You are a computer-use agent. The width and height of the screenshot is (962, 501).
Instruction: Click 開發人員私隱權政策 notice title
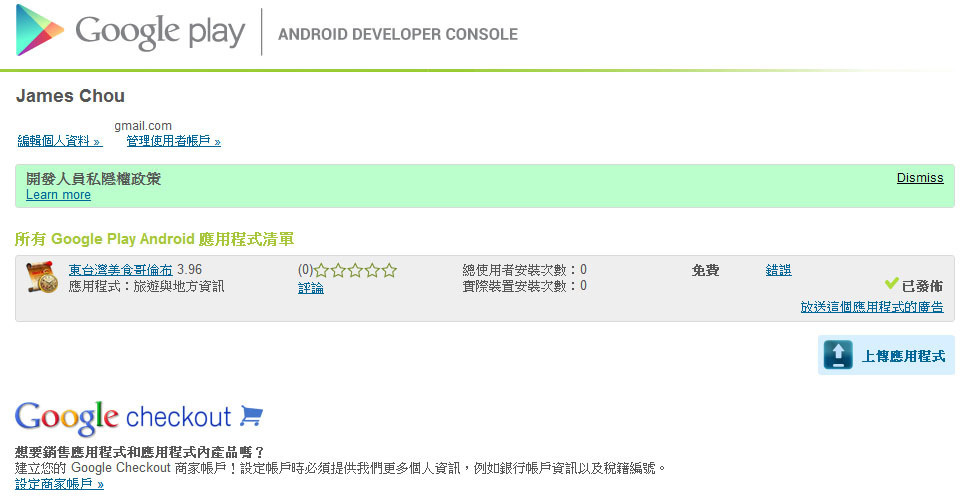[x=93, y=178]
